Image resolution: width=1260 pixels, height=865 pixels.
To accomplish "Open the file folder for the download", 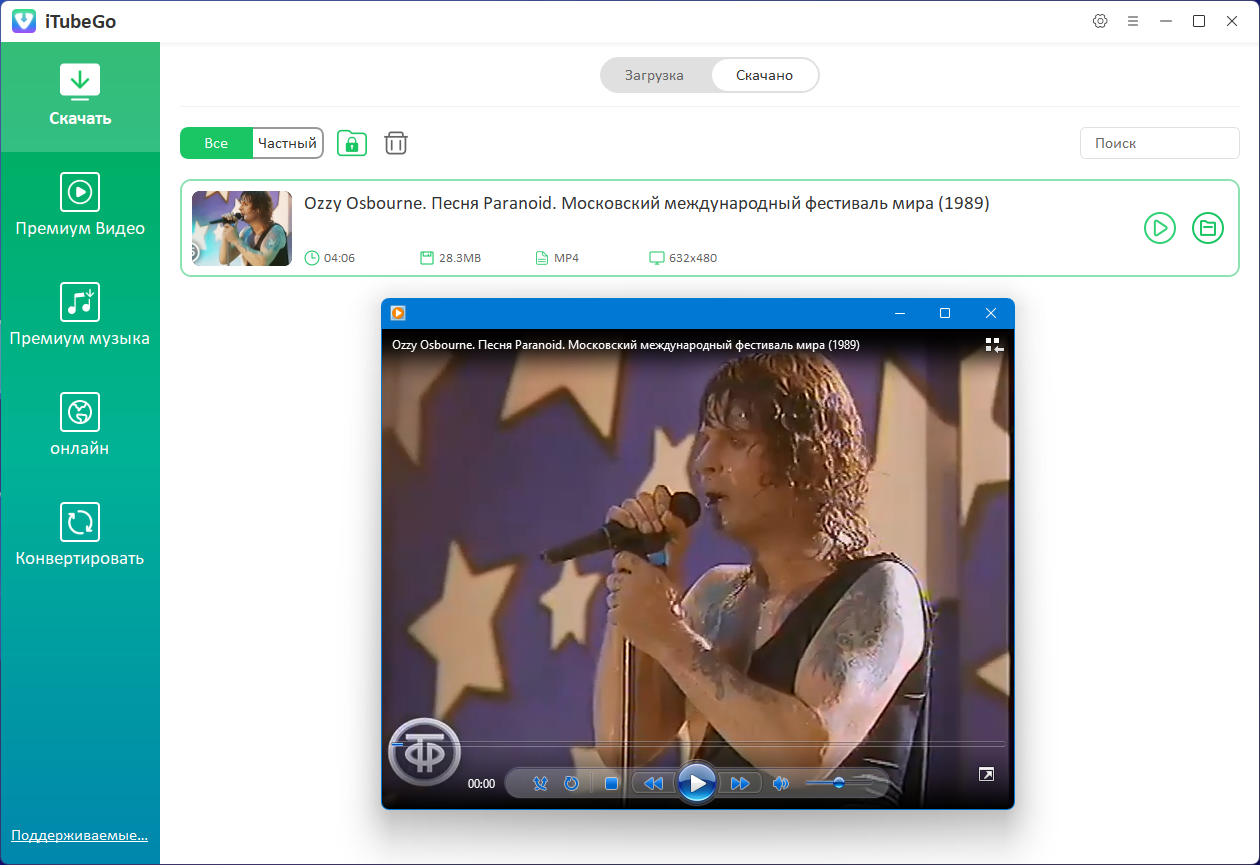I will tap(1208, 228).
